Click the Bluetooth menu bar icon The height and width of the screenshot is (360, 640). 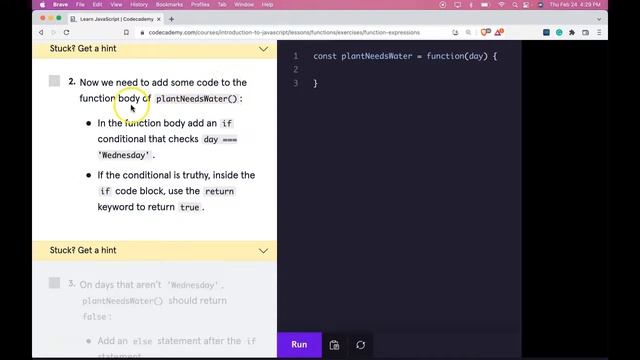point(471,4)
